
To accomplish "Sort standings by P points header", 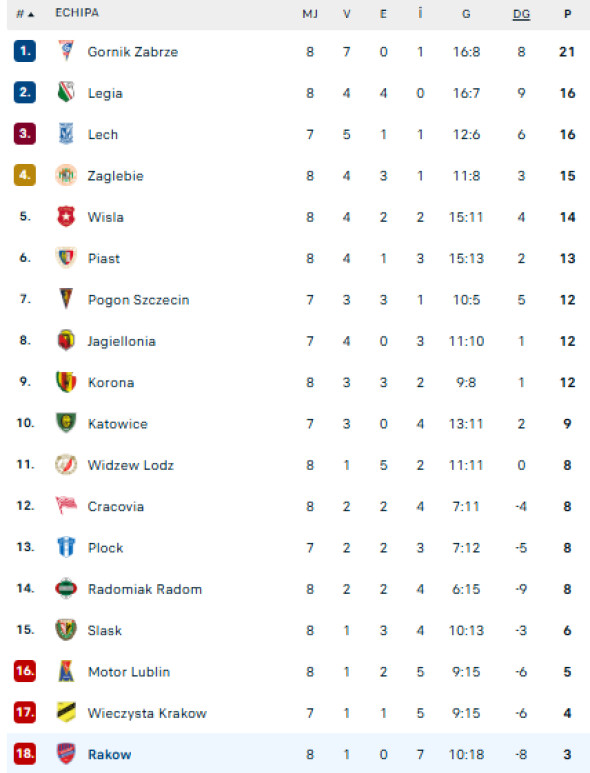I will click(x=567, y=14).
